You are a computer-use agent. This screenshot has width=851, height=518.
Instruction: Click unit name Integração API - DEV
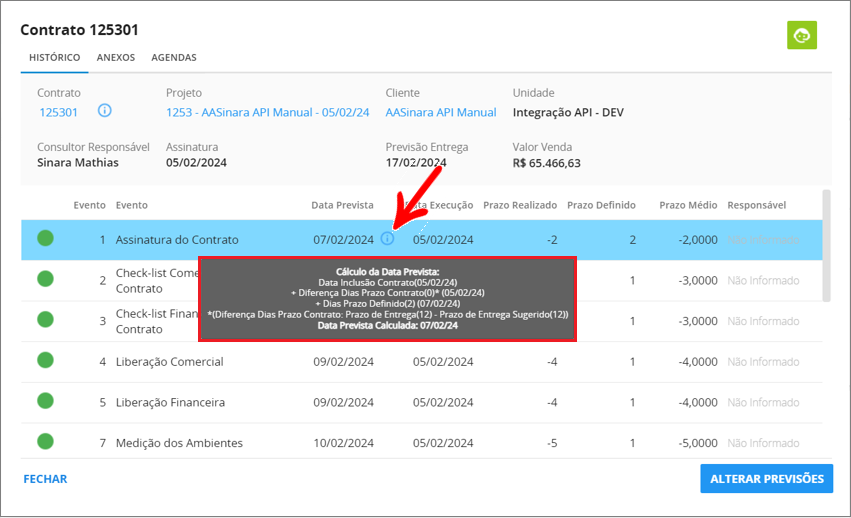pyautogui.click(x=568, y=113)
